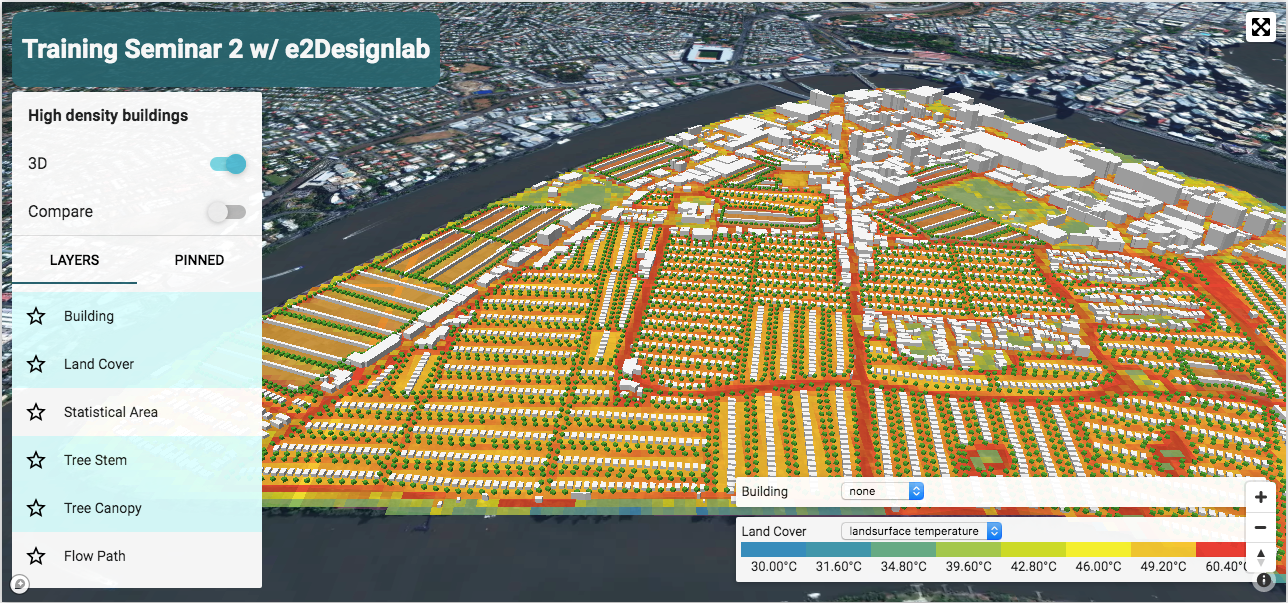
Task: Click the High density buildings heading
Action: click(x=108, y=116)
